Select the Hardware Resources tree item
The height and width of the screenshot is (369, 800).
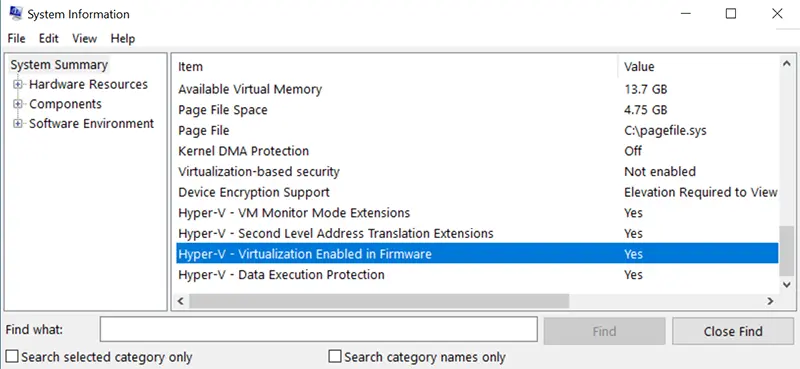(x=88, y=84)
